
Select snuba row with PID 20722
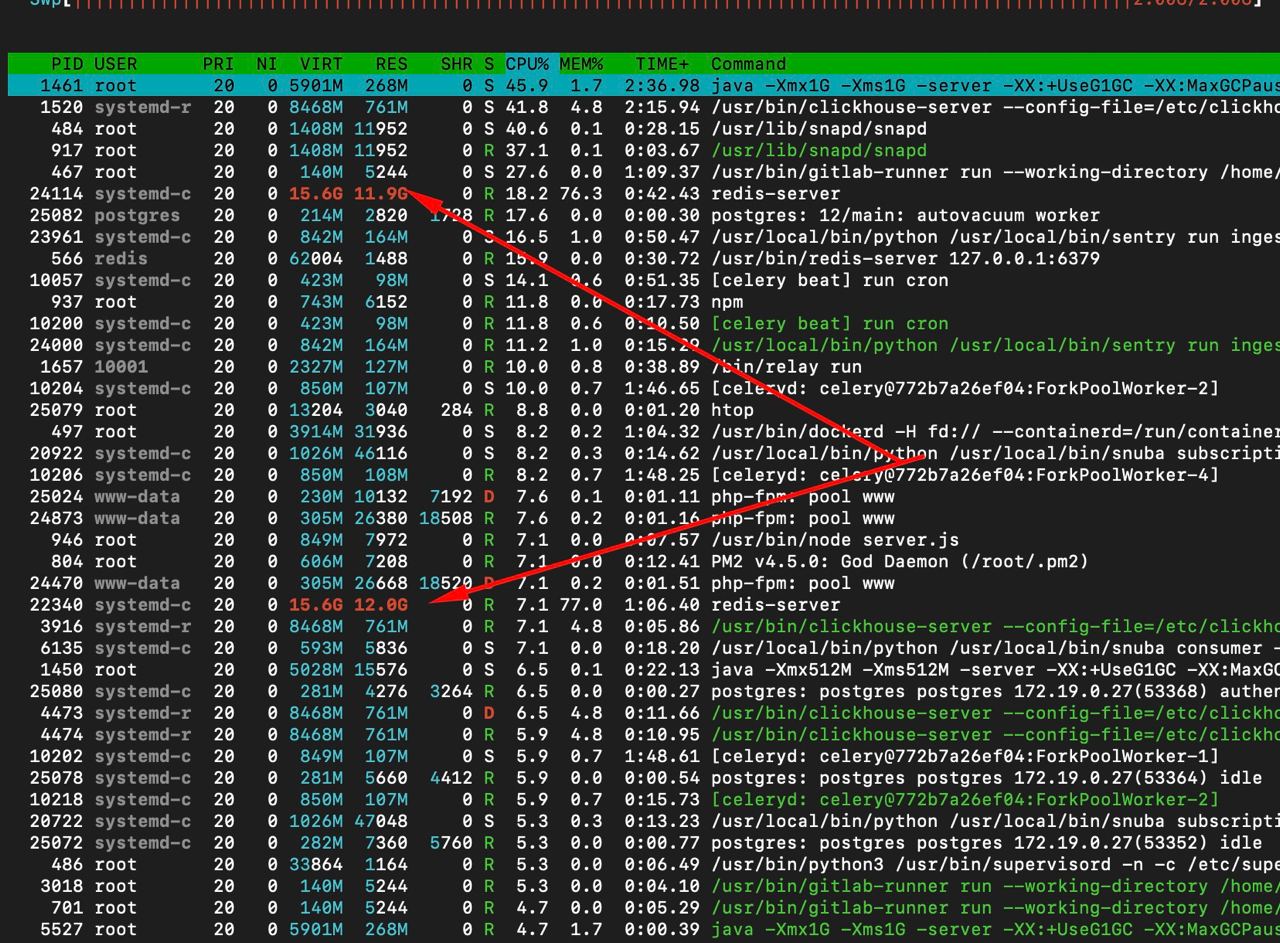(644, 822)
